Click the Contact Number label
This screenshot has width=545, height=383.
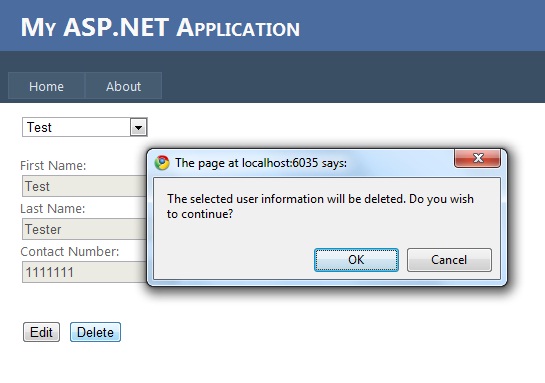(x=70, y=251)
